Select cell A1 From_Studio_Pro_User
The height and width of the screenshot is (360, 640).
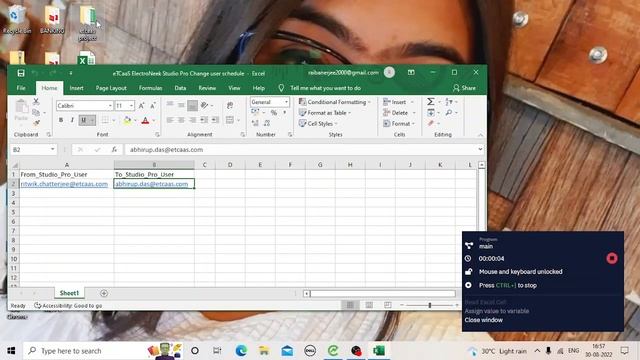click(x=67, y=174)
